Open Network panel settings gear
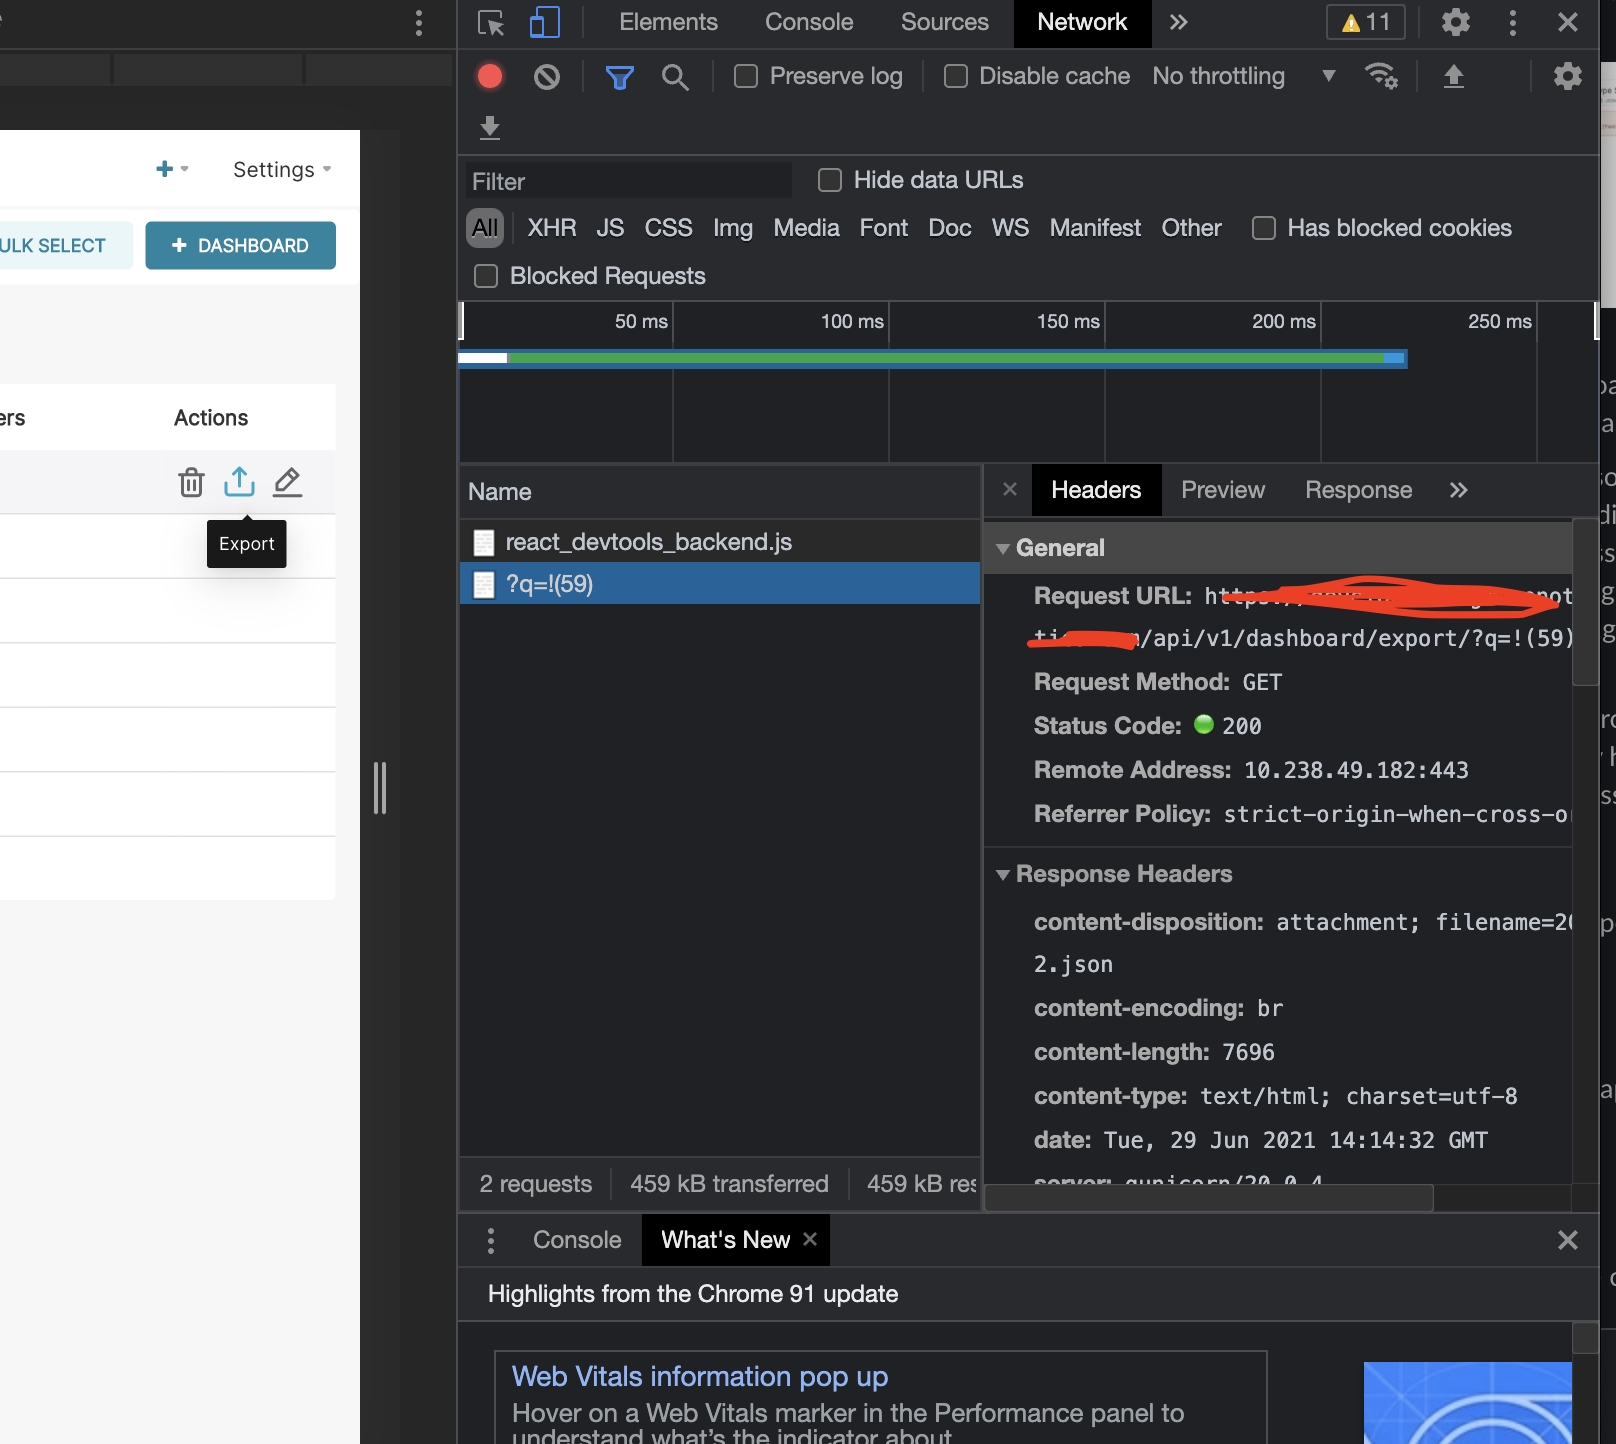 point(1567,76)
